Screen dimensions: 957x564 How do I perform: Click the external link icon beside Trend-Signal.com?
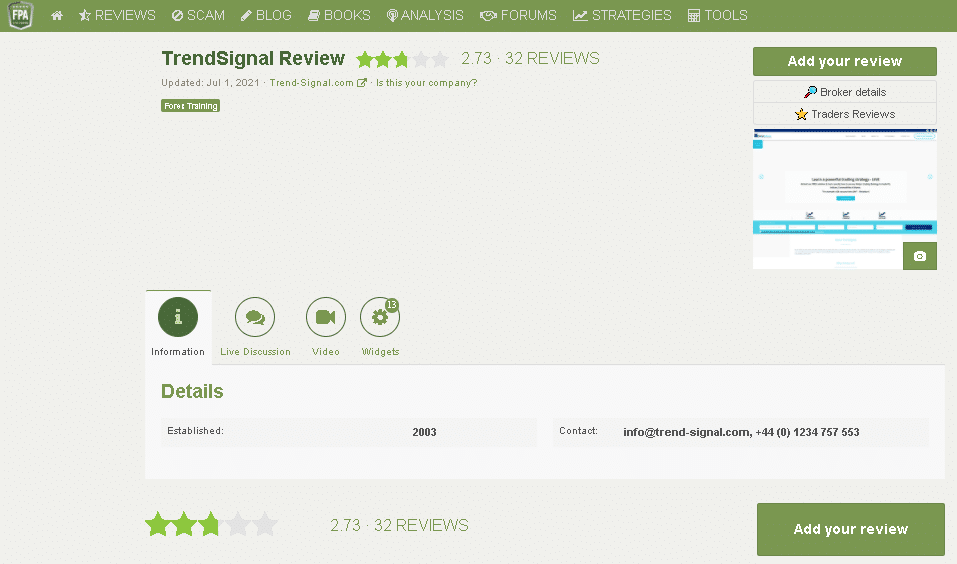(x=362, y=83)
